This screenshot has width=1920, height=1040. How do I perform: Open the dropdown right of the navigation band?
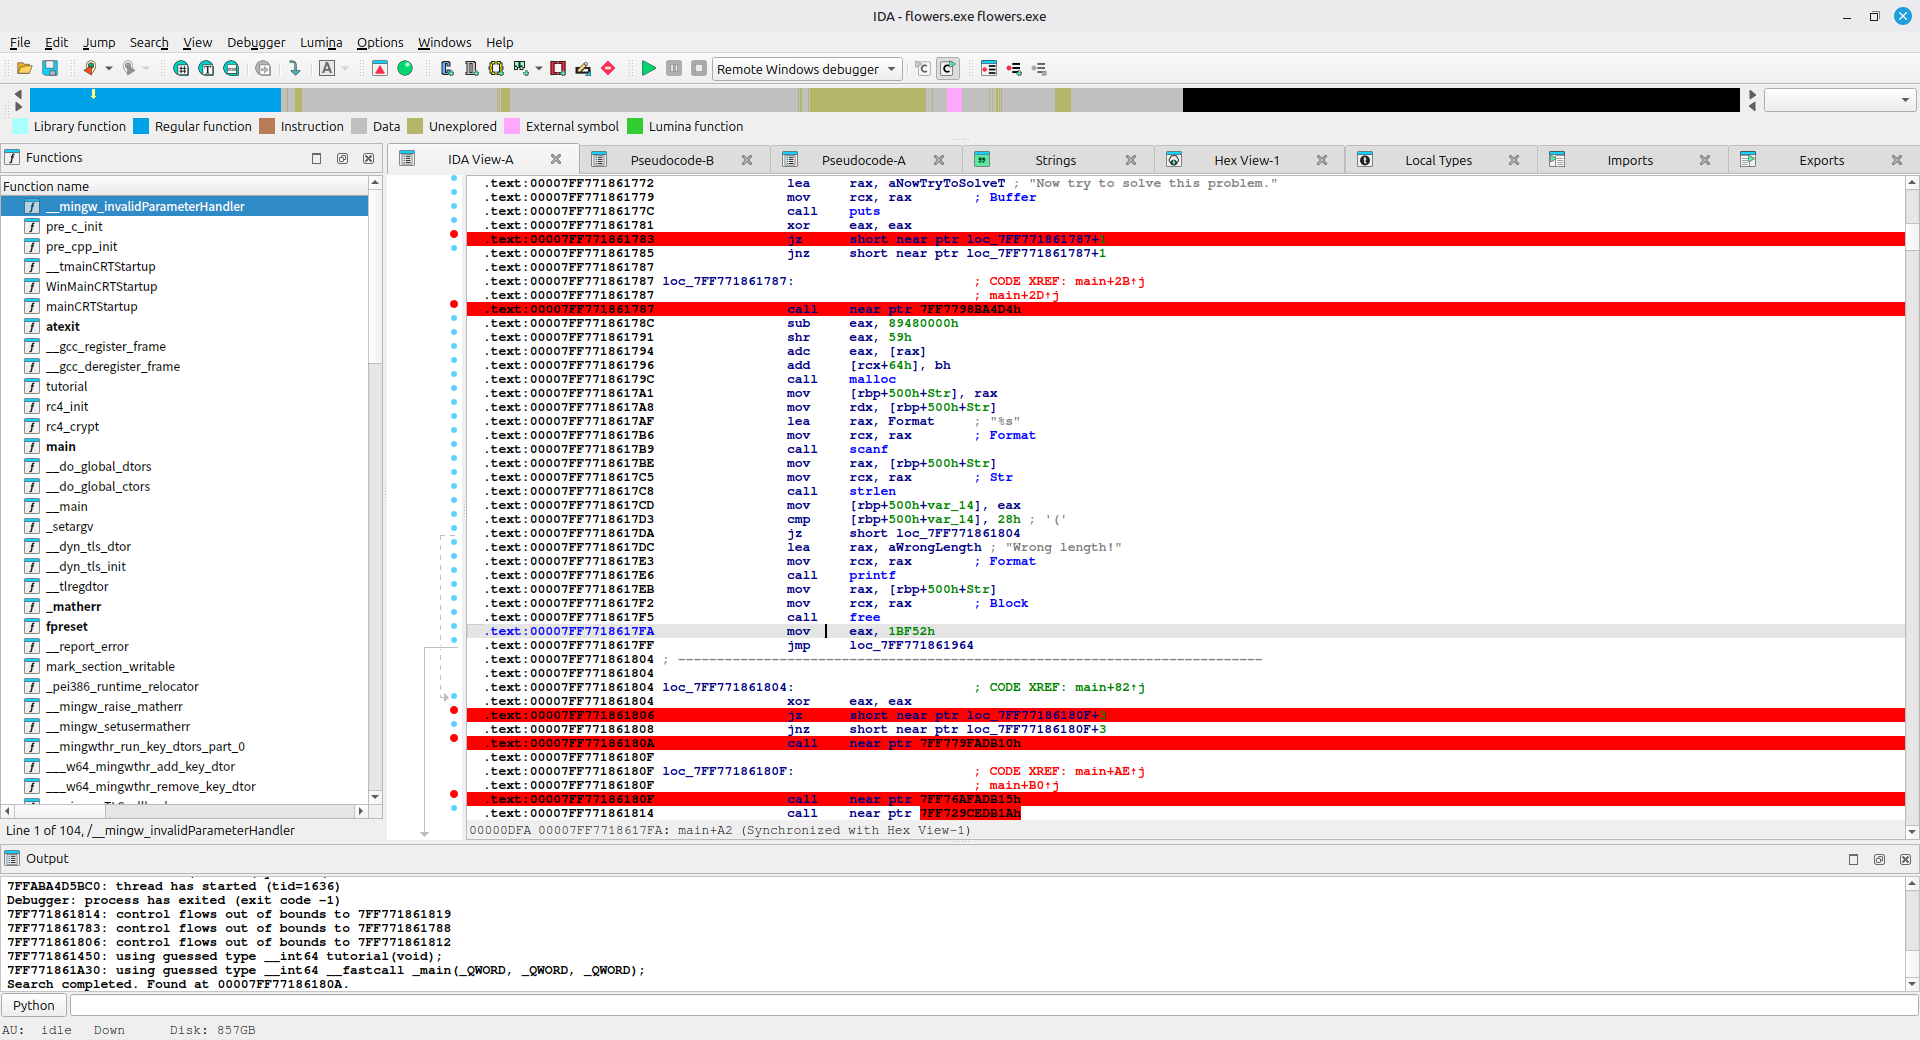tap(1904, 100)
